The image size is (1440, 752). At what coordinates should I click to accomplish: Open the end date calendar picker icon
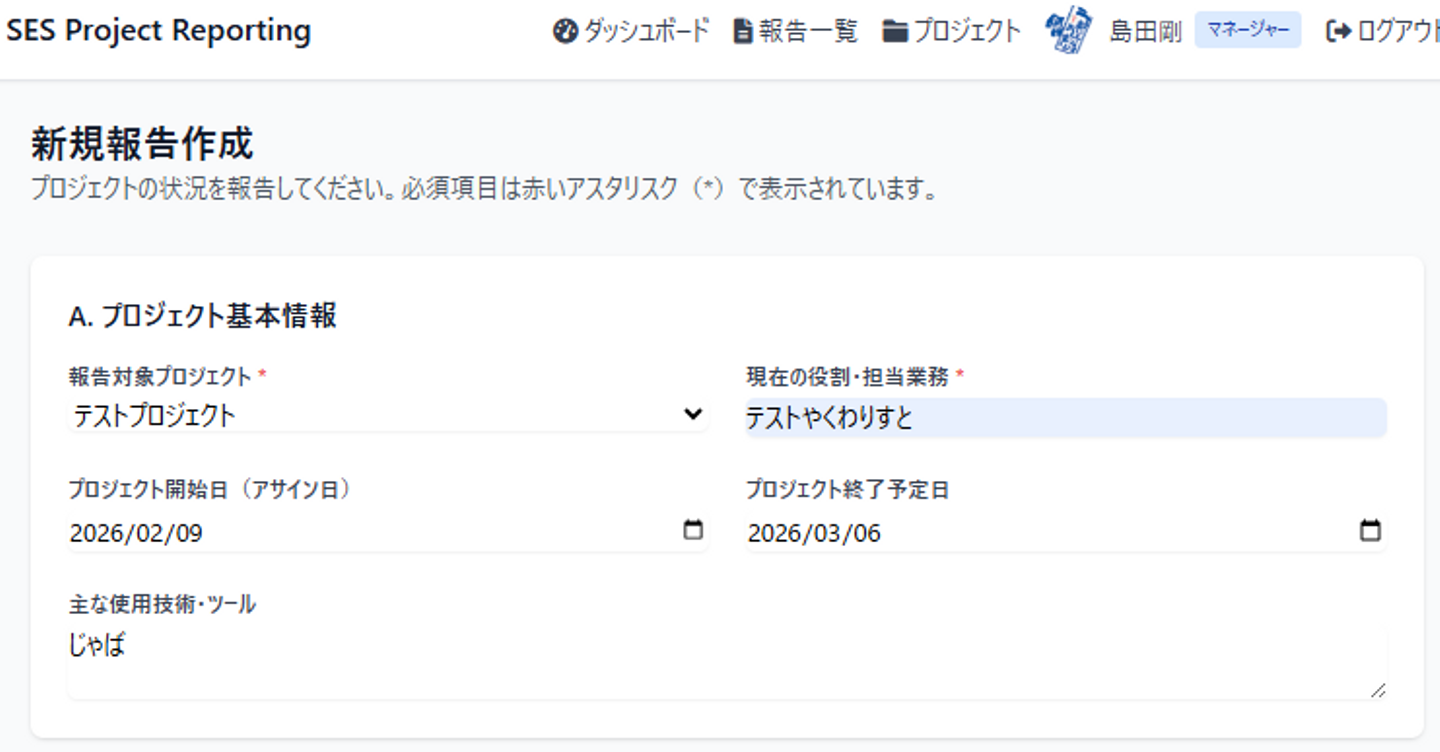coord(1371,530)
